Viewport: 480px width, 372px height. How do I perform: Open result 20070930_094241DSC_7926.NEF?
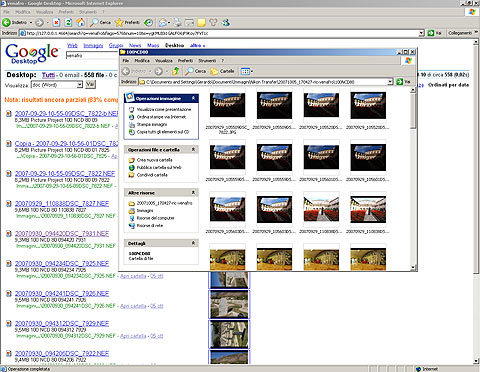62,293
